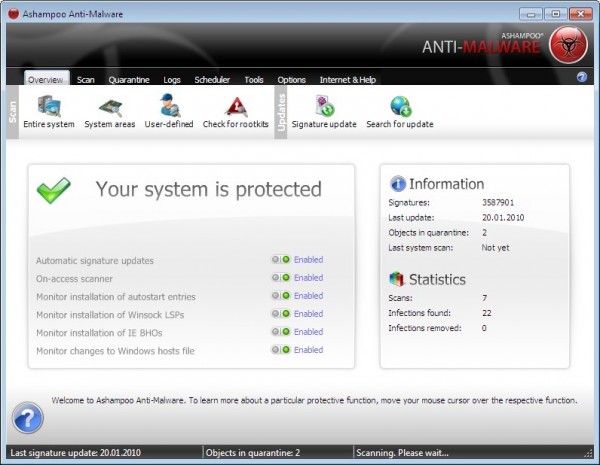Click 'Infections found:' value 22
This screenshot has height=465, width=600.
click(486, 313)
